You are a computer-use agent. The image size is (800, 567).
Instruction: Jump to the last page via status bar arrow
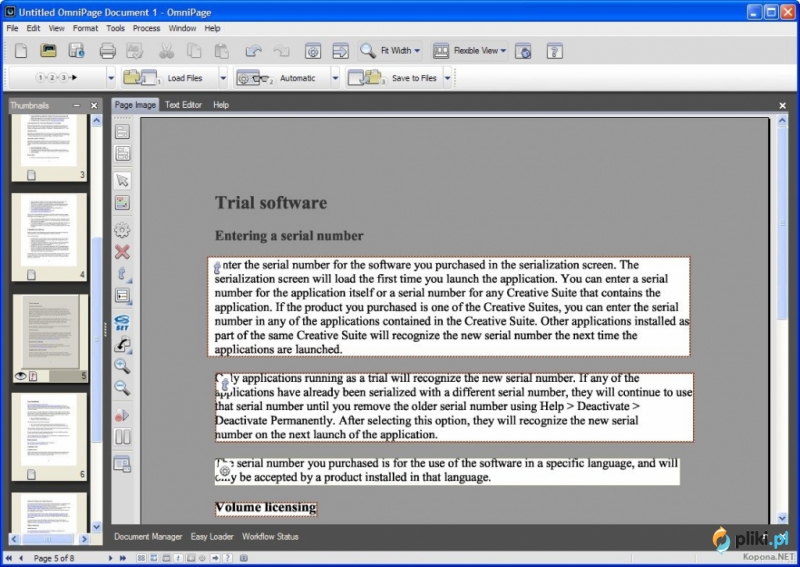(122, 558)
